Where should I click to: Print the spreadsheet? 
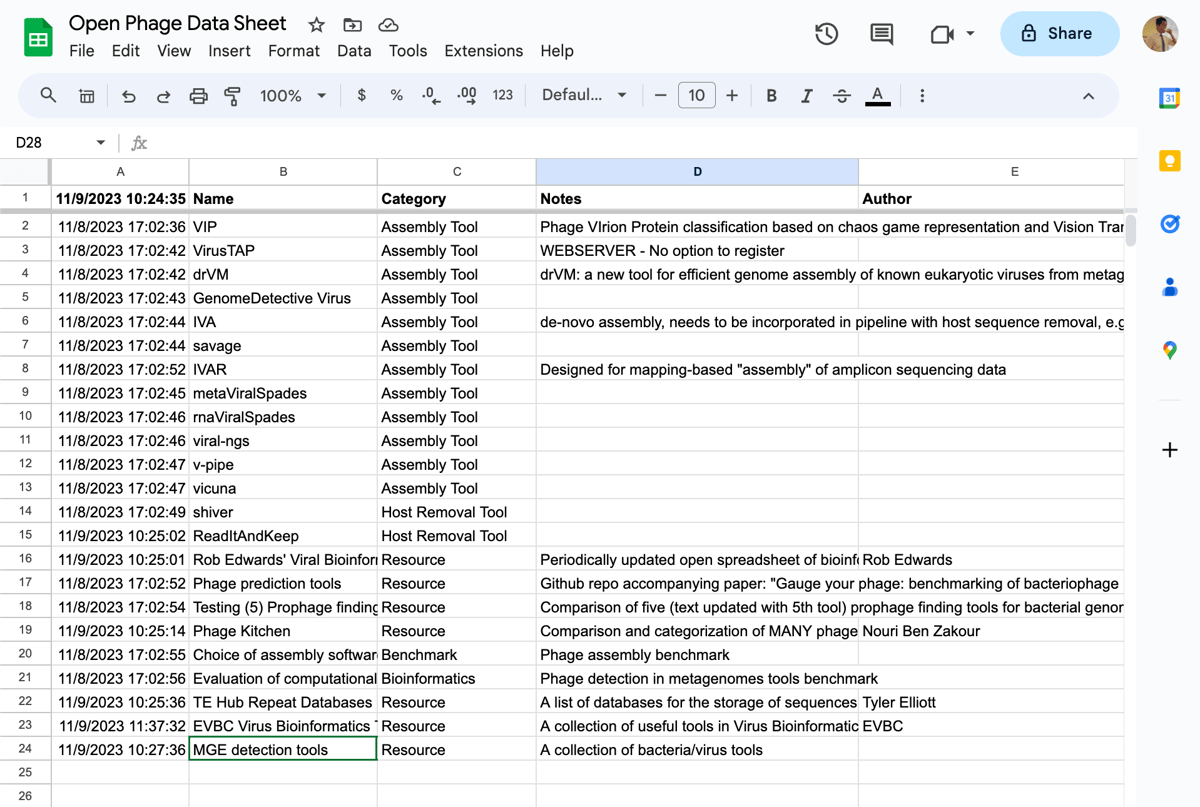198,96
